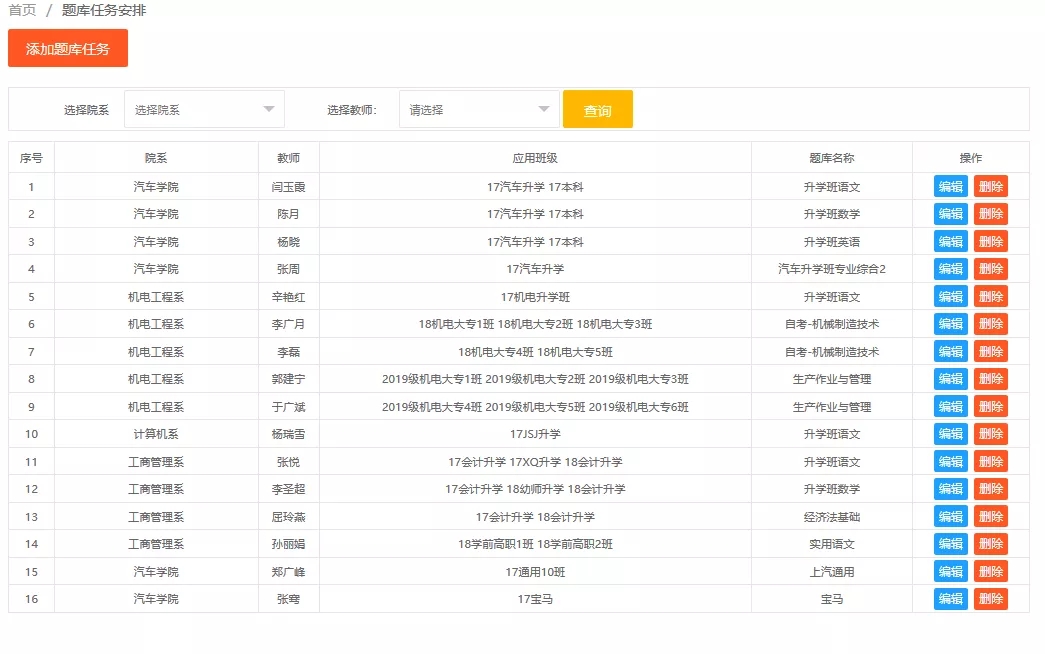Click the 应用班级 column header

coord(535,158)
